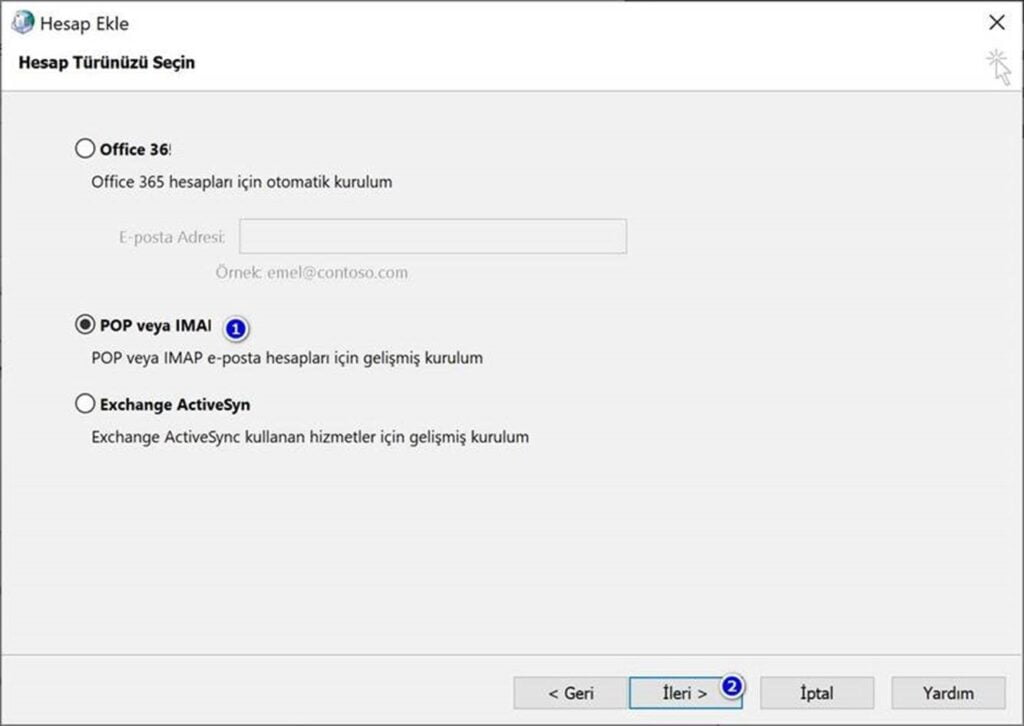Cancel the wizard with İptal

tap(816, 693)
